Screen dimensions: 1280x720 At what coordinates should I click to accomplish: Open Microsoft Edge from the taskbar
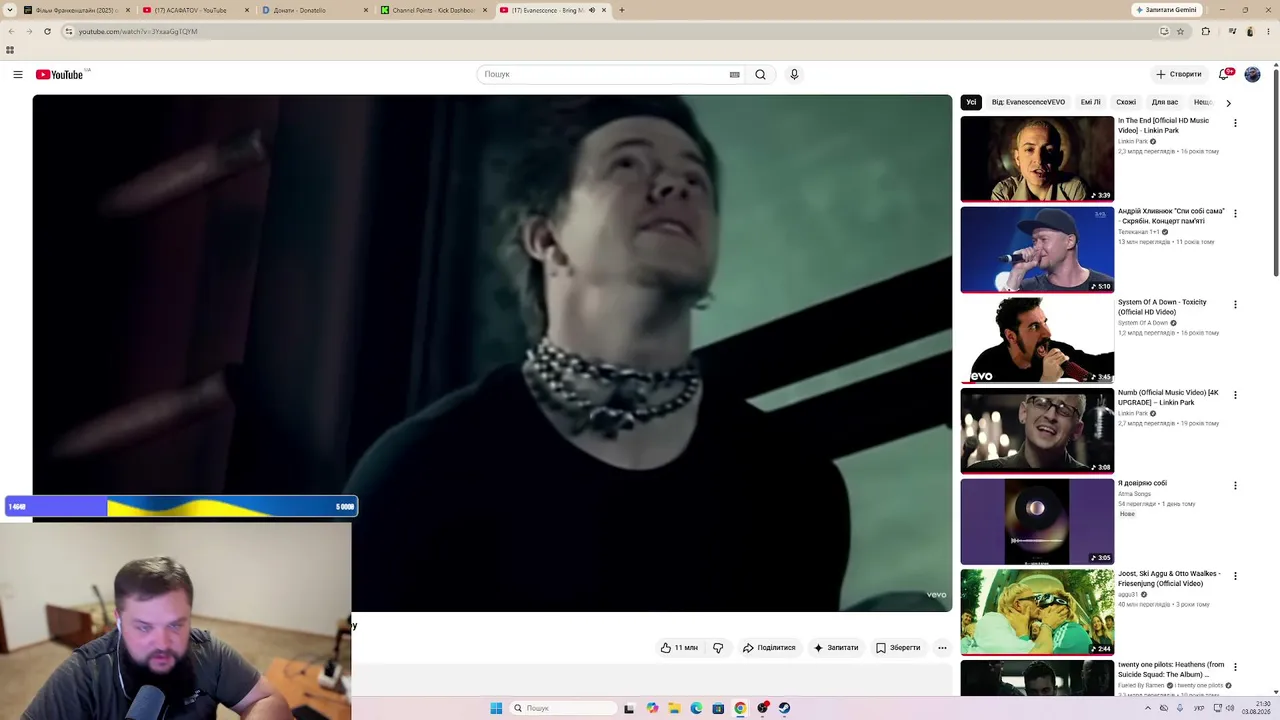pyautogui.click(x=696, y=708)
